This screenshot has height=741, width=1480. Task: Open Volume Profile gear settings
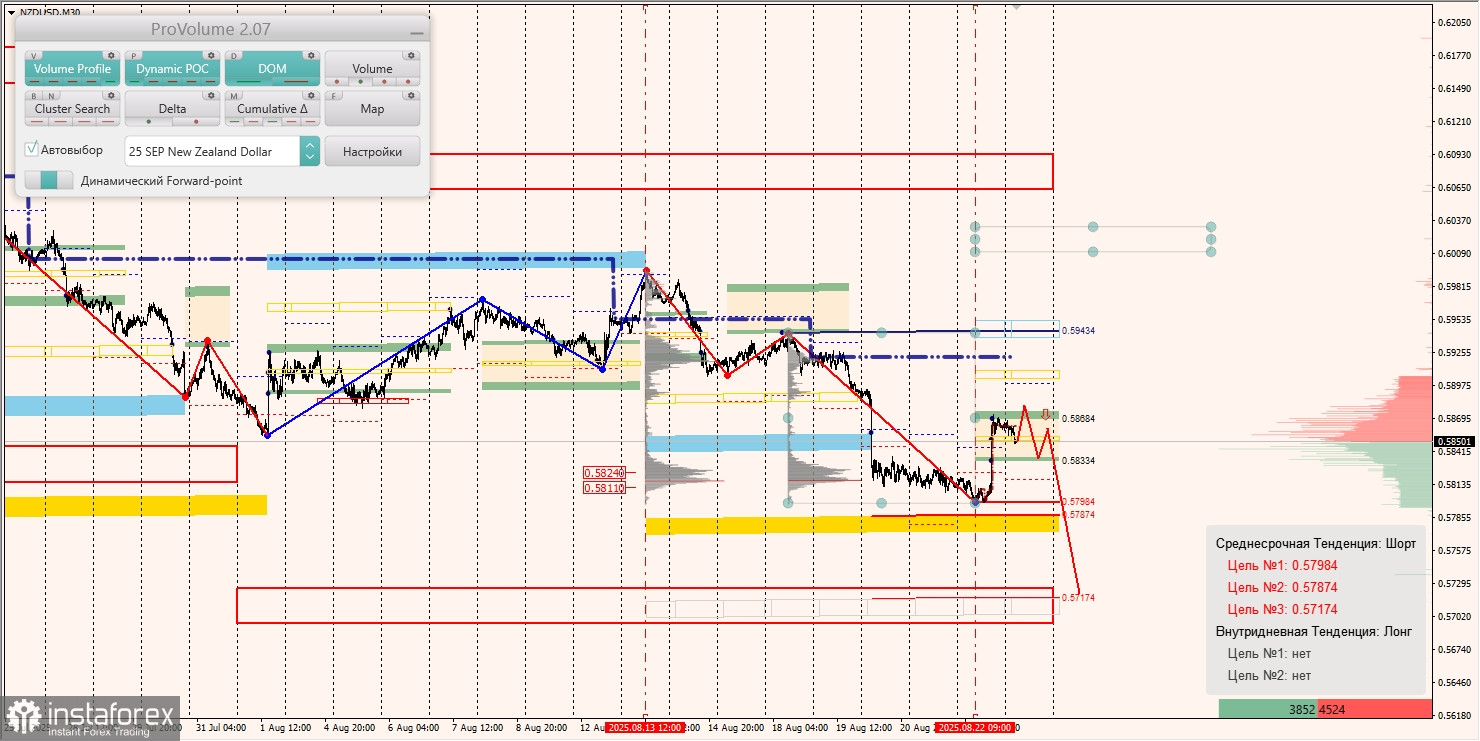click(x=111, y=55)
